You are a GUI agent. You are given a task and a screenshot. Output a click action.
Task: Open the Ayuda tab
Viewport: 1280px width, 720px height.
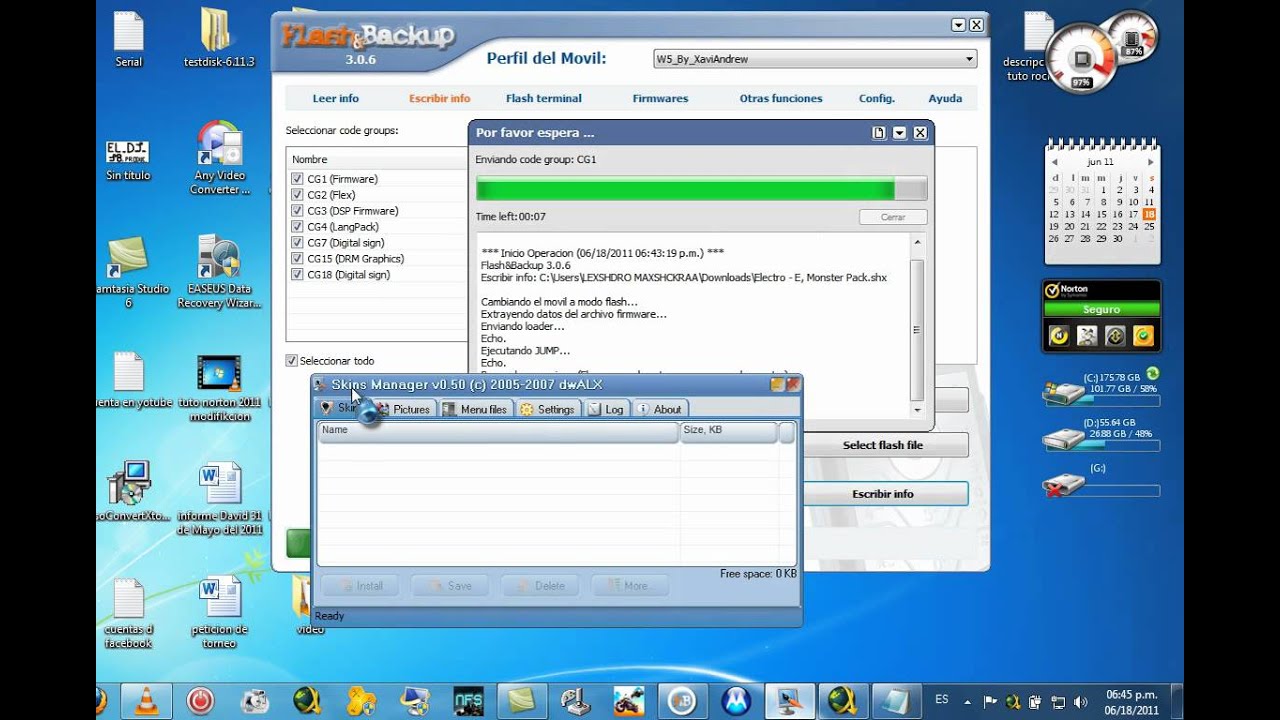(945, 98)
